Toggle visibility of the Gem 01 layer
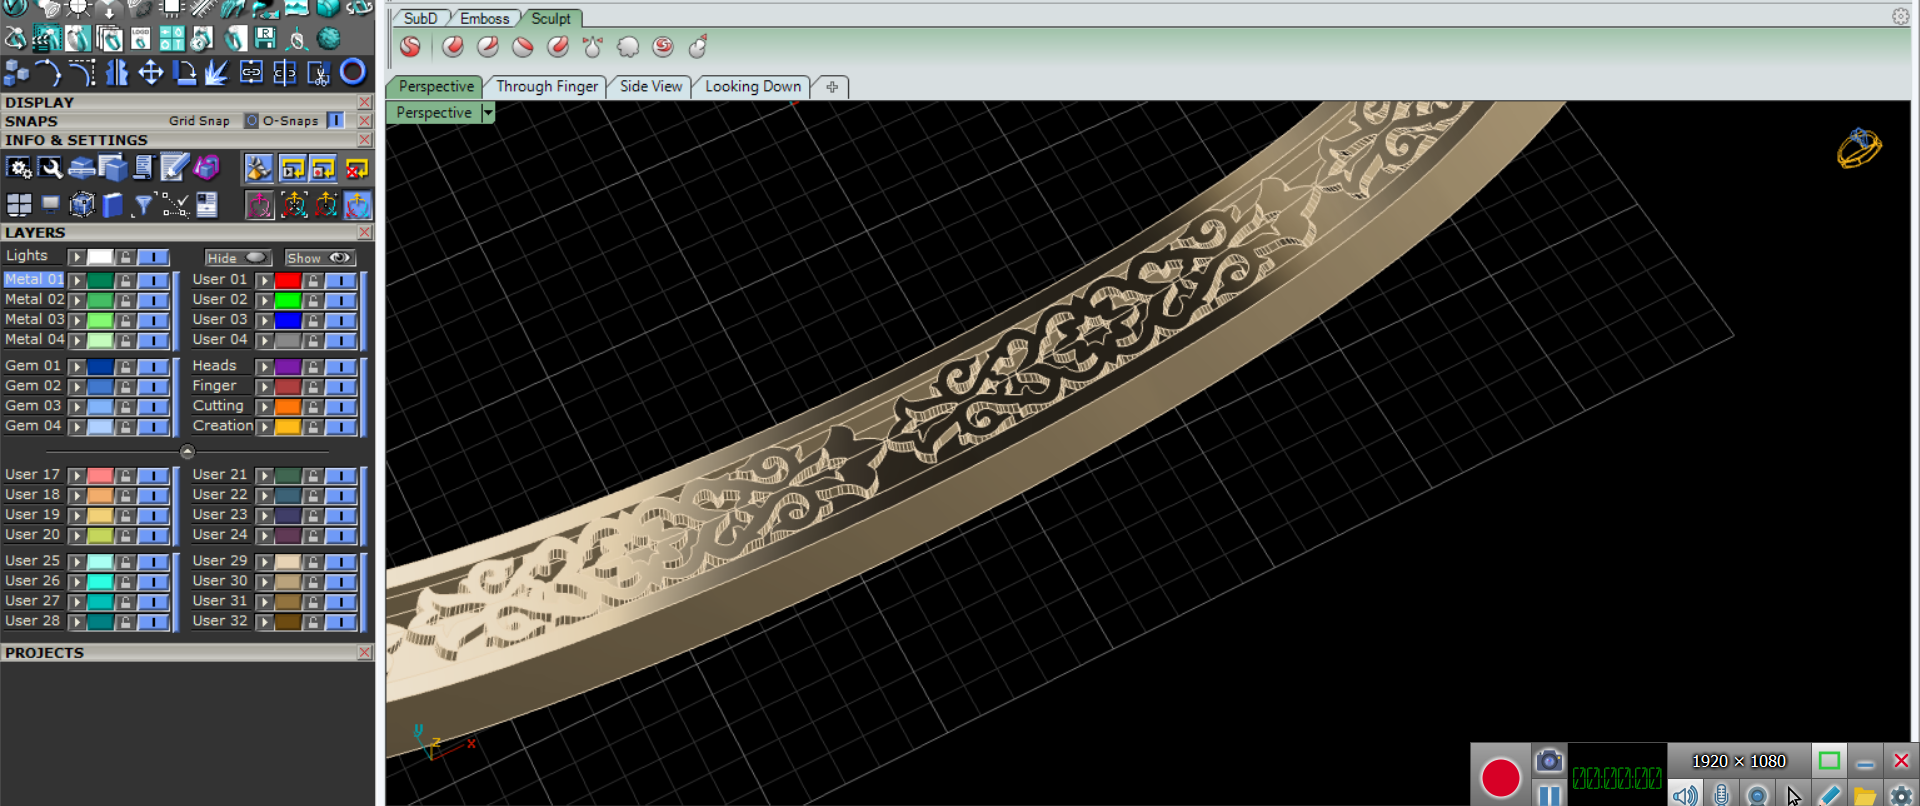1920x806 pixels. pos(153,367)
